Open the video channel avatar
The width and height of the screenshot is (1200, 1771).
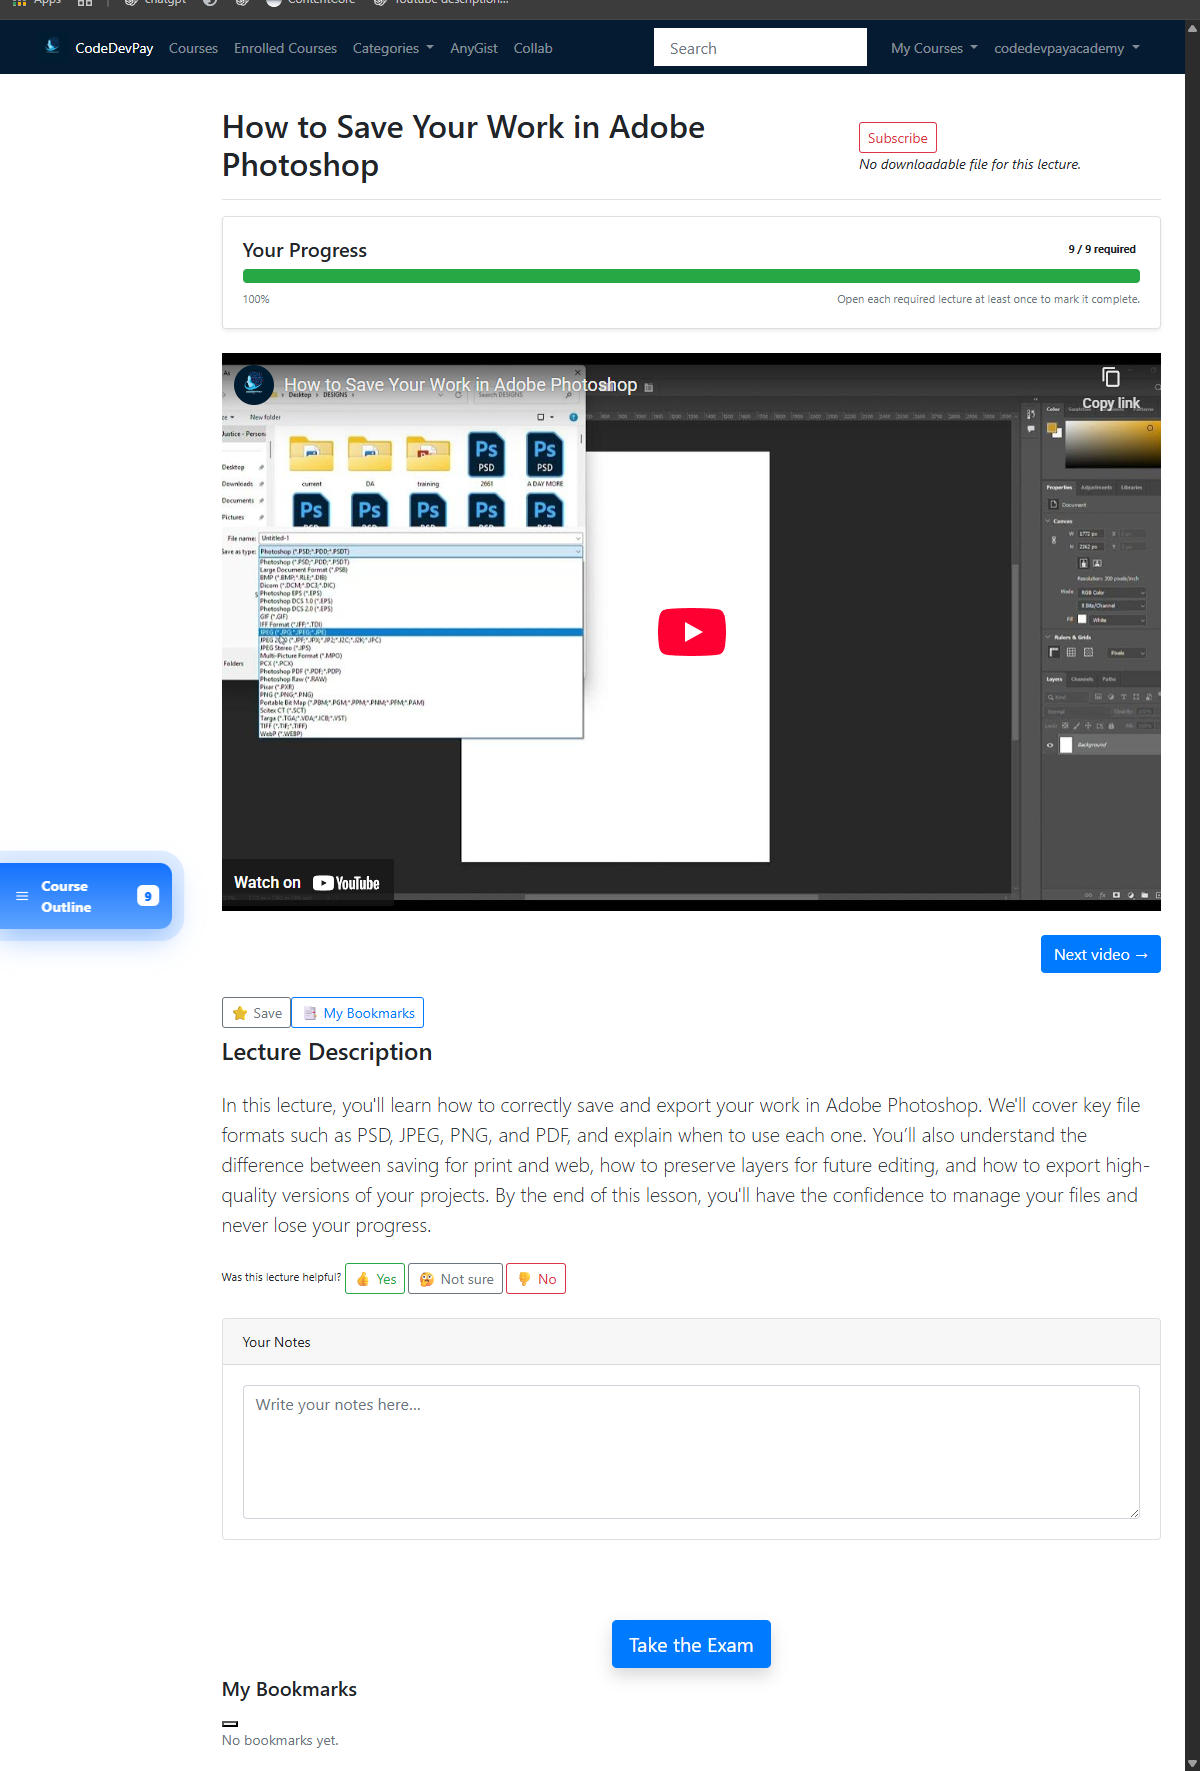[x=254, y=384]
